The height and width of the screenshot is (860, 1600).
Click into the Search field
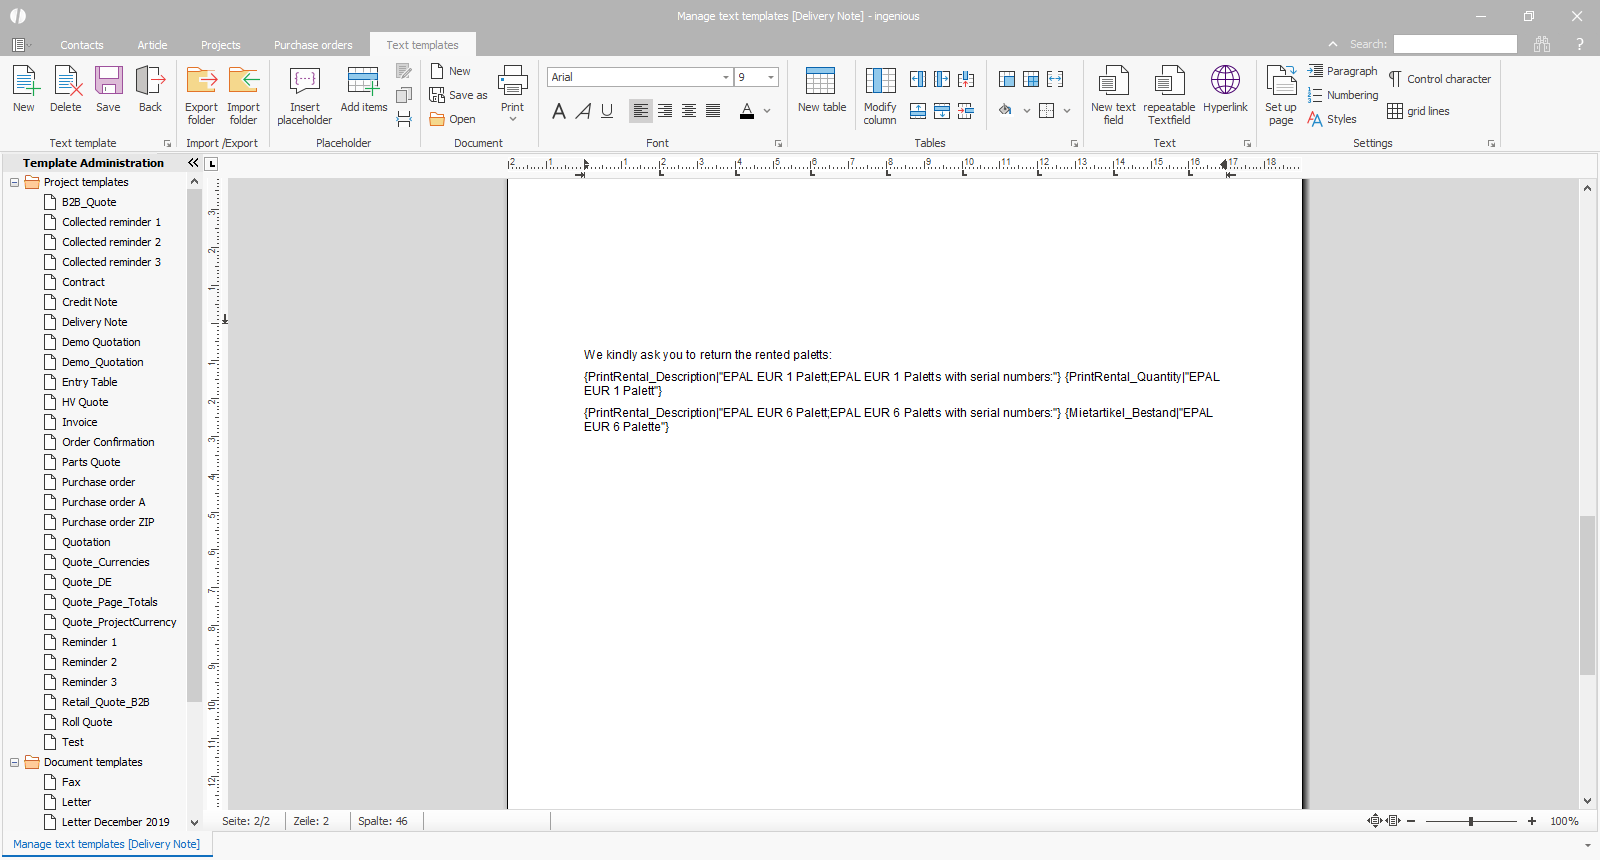pyautogui.click(x=1455, y=44)
